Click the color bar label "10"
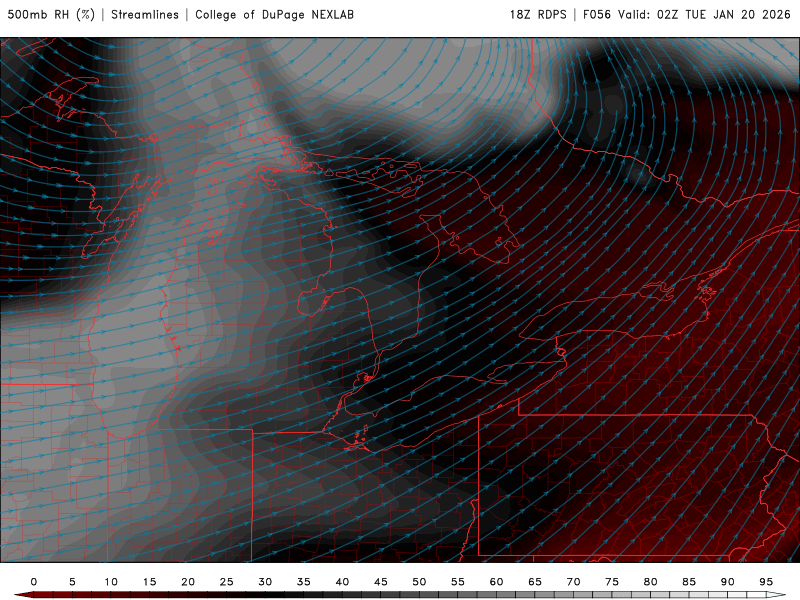 (111, 582)
